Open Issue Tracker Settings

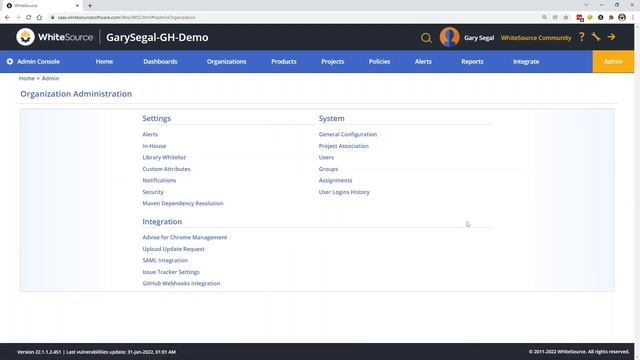171,272
